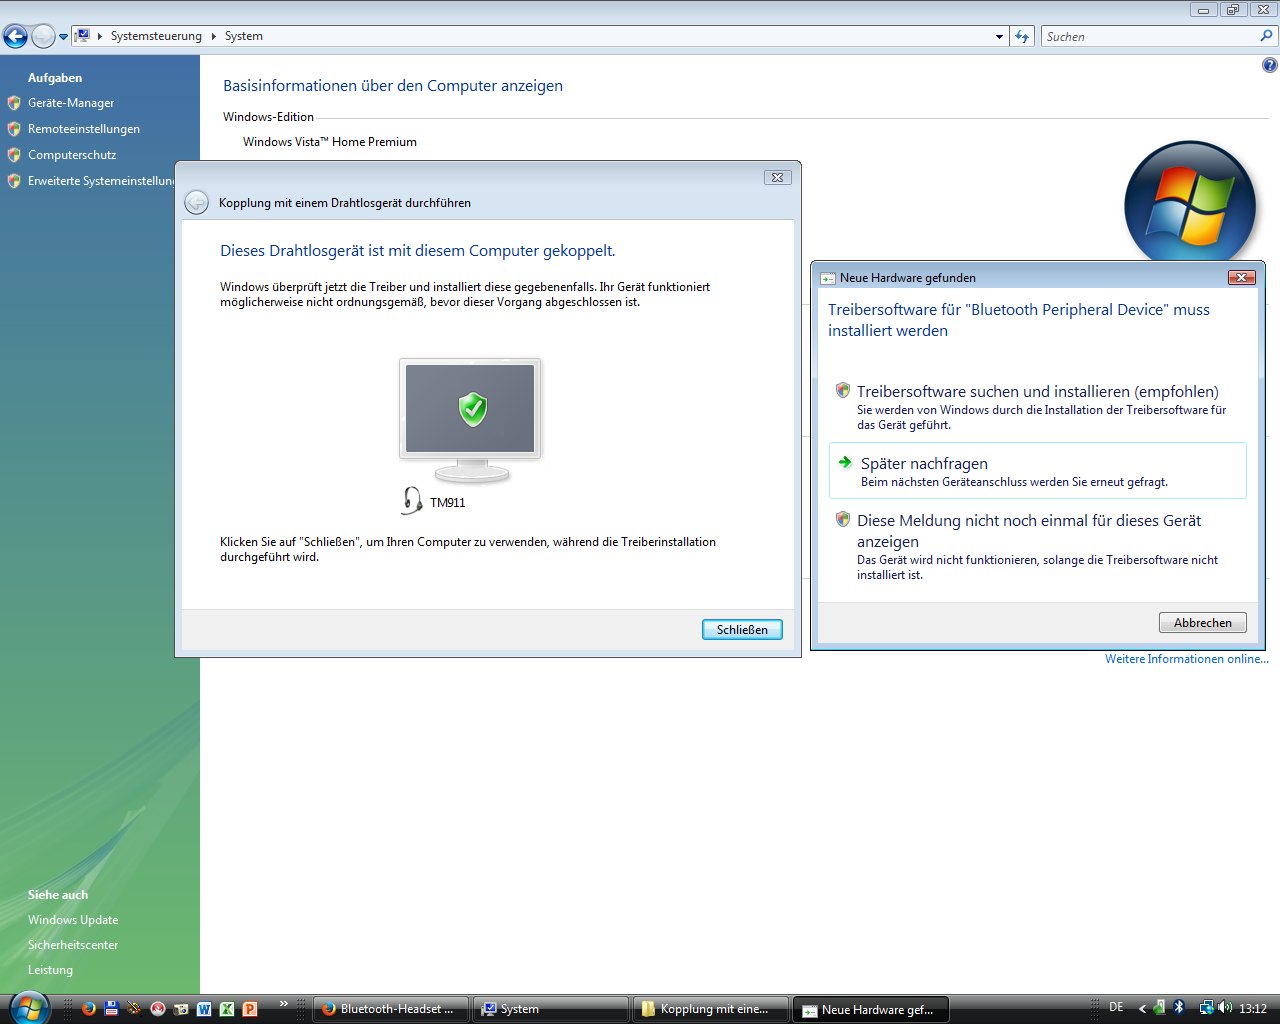The width and height of the screenshot is (1280, 1024).
Task: Click the back arrow in the Kopplung dialog
Action: 197,202
